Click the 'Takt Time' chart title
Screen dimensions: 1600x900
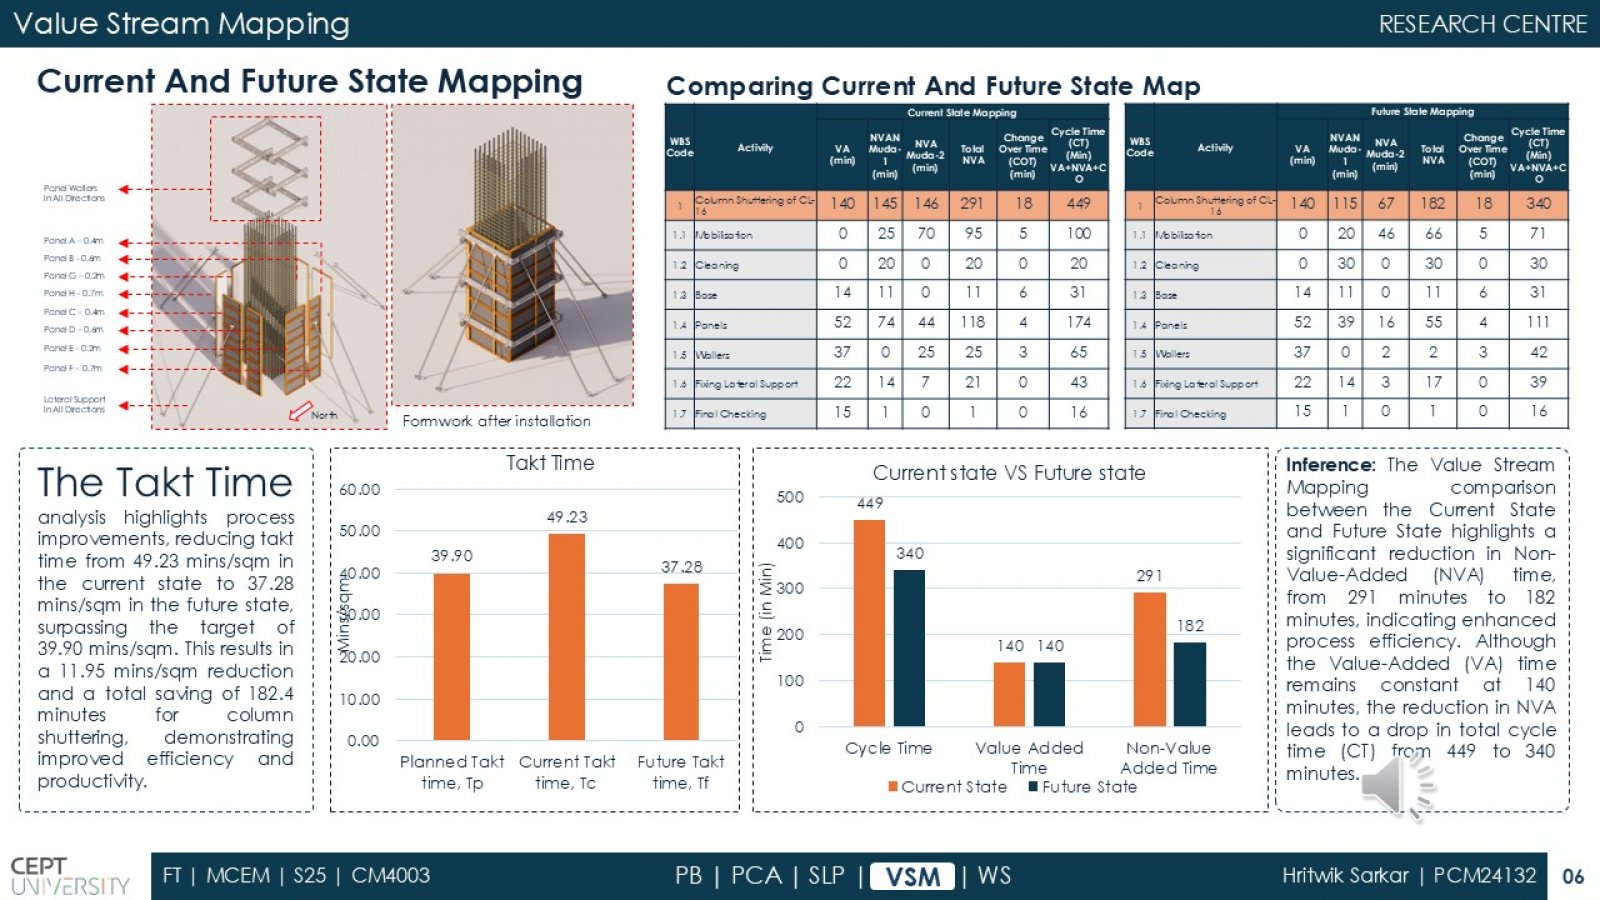550,463
